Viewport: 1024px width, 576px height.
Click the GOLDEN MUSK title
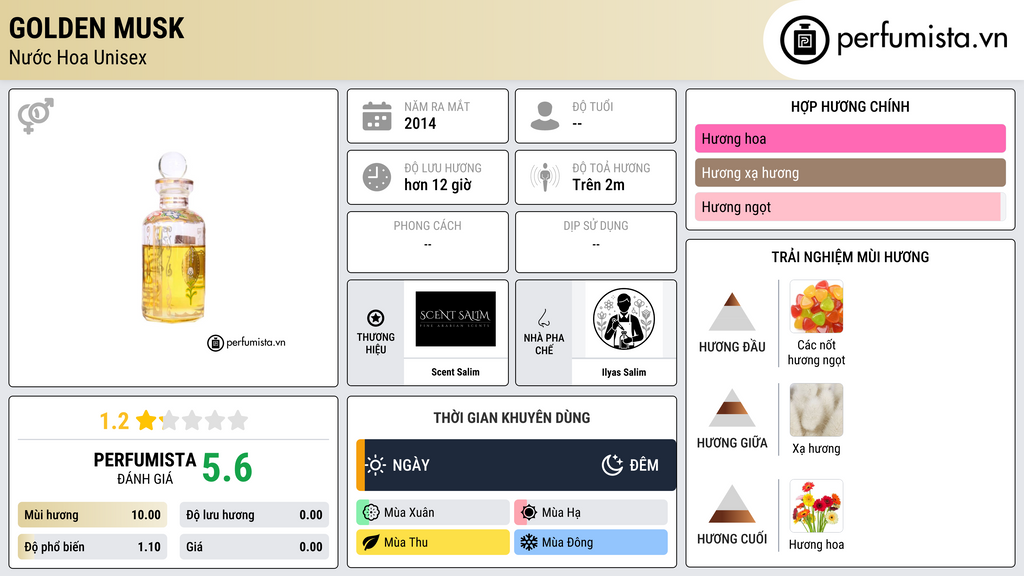point(97,28)
